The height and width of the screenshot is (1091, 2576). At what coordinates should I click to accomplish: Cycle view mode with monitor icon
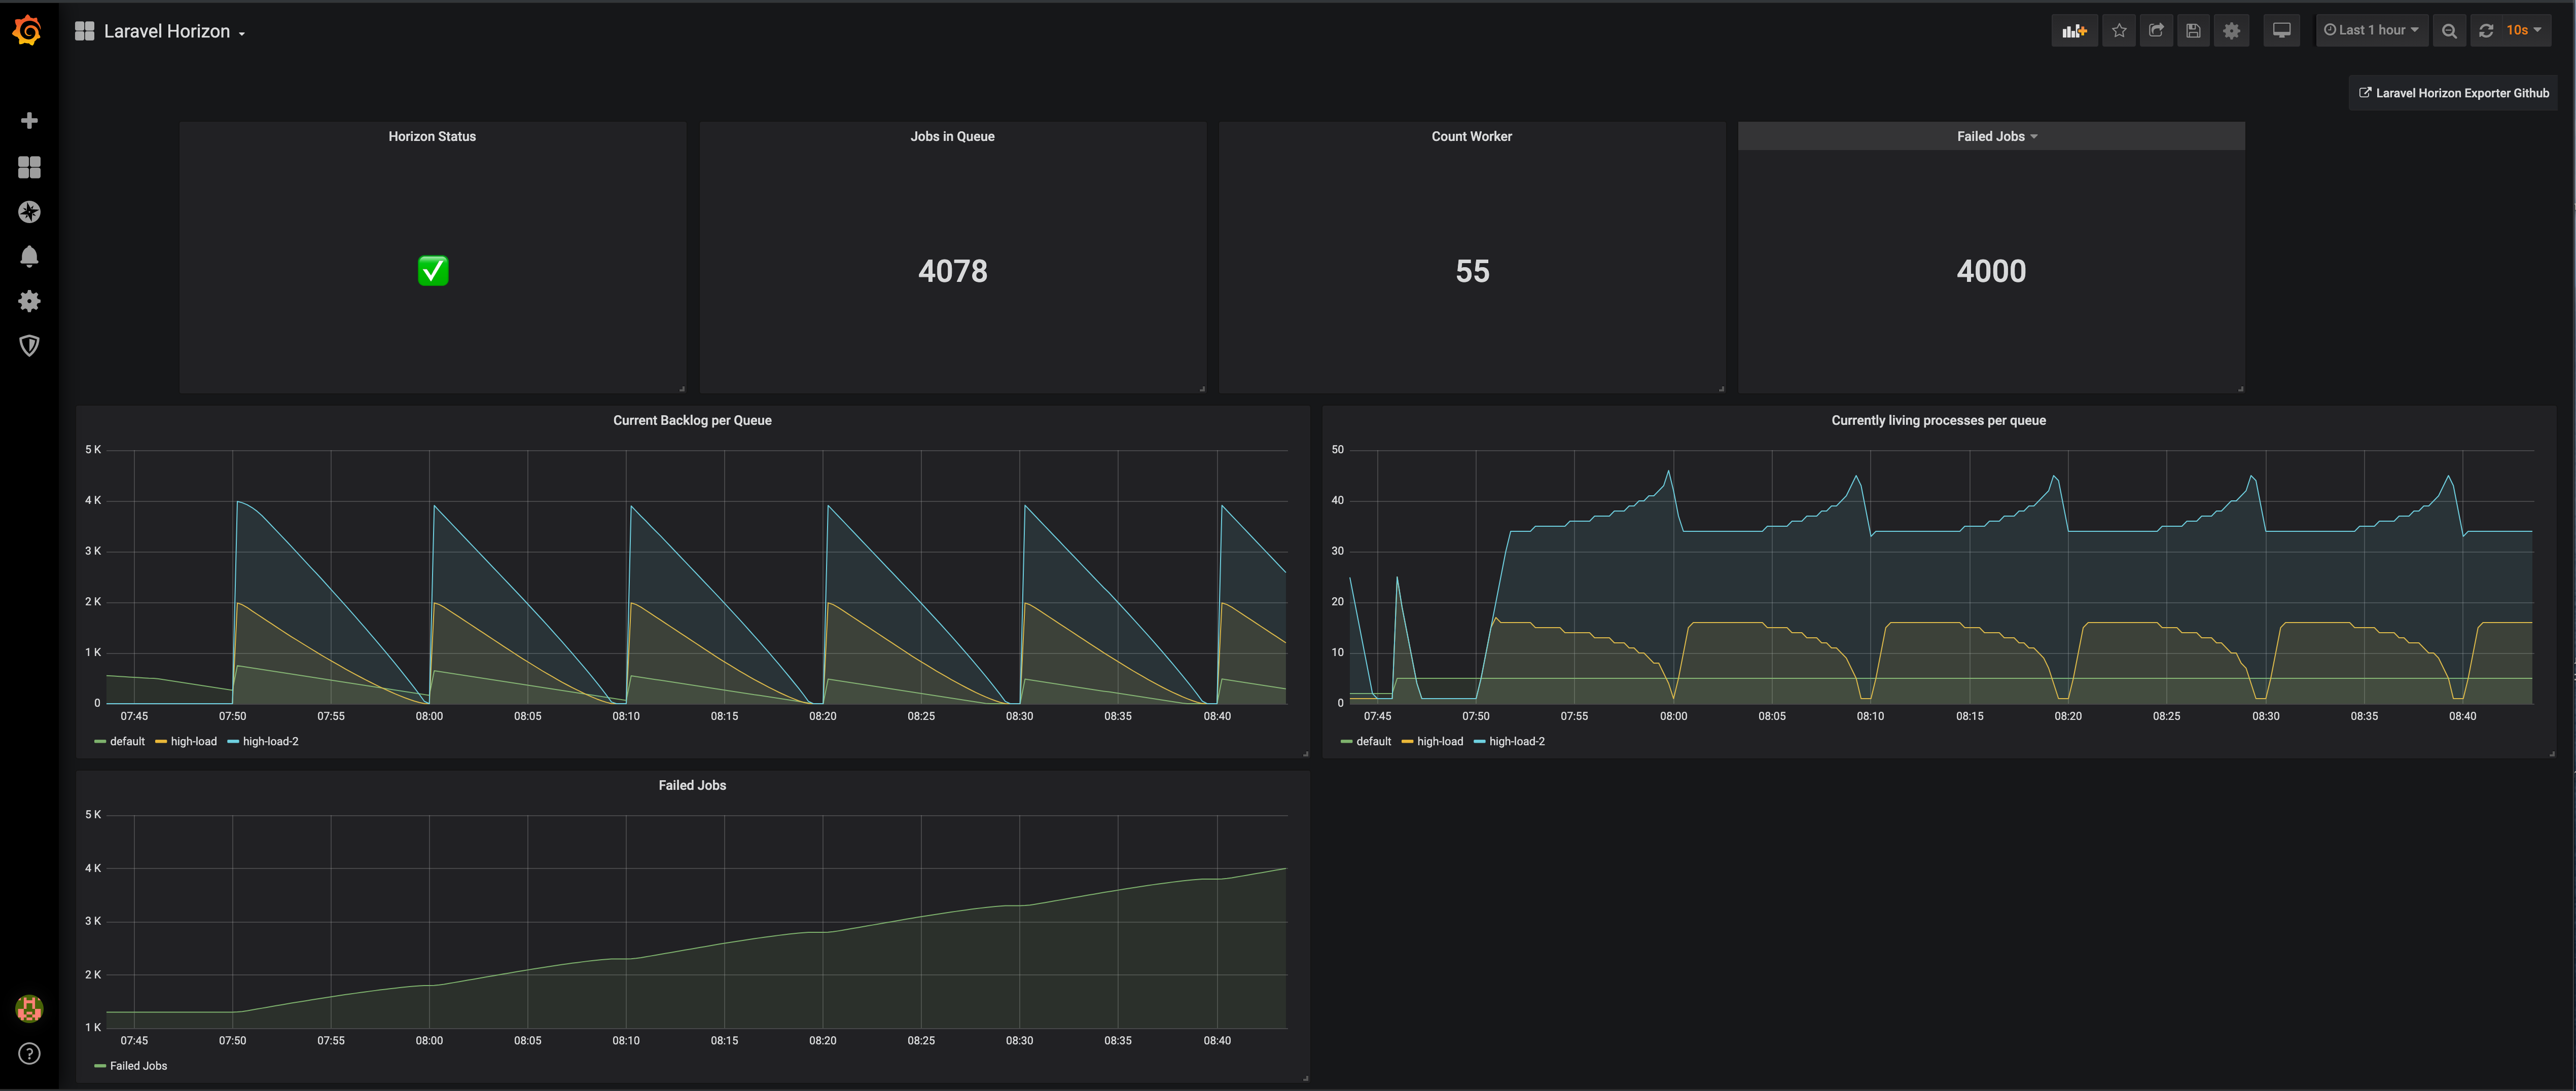coord(2281,31)
